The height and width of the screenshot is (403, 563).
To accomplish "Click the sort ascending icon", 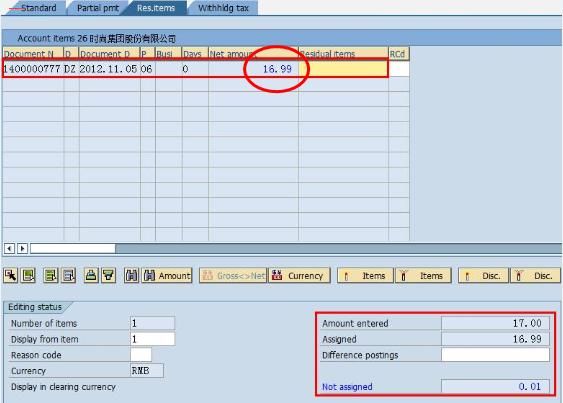I will (91, 275).
